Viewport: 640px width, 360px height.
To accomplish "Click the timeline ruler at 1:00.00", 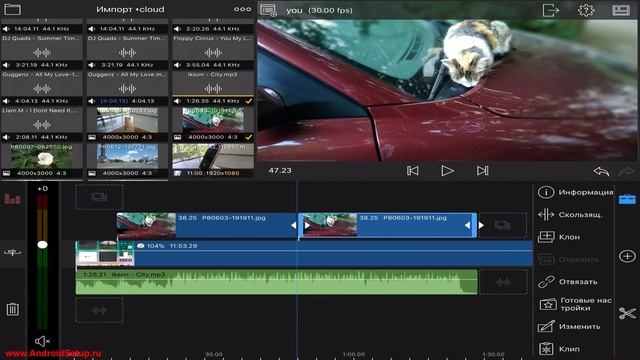I will pos(353,354).
